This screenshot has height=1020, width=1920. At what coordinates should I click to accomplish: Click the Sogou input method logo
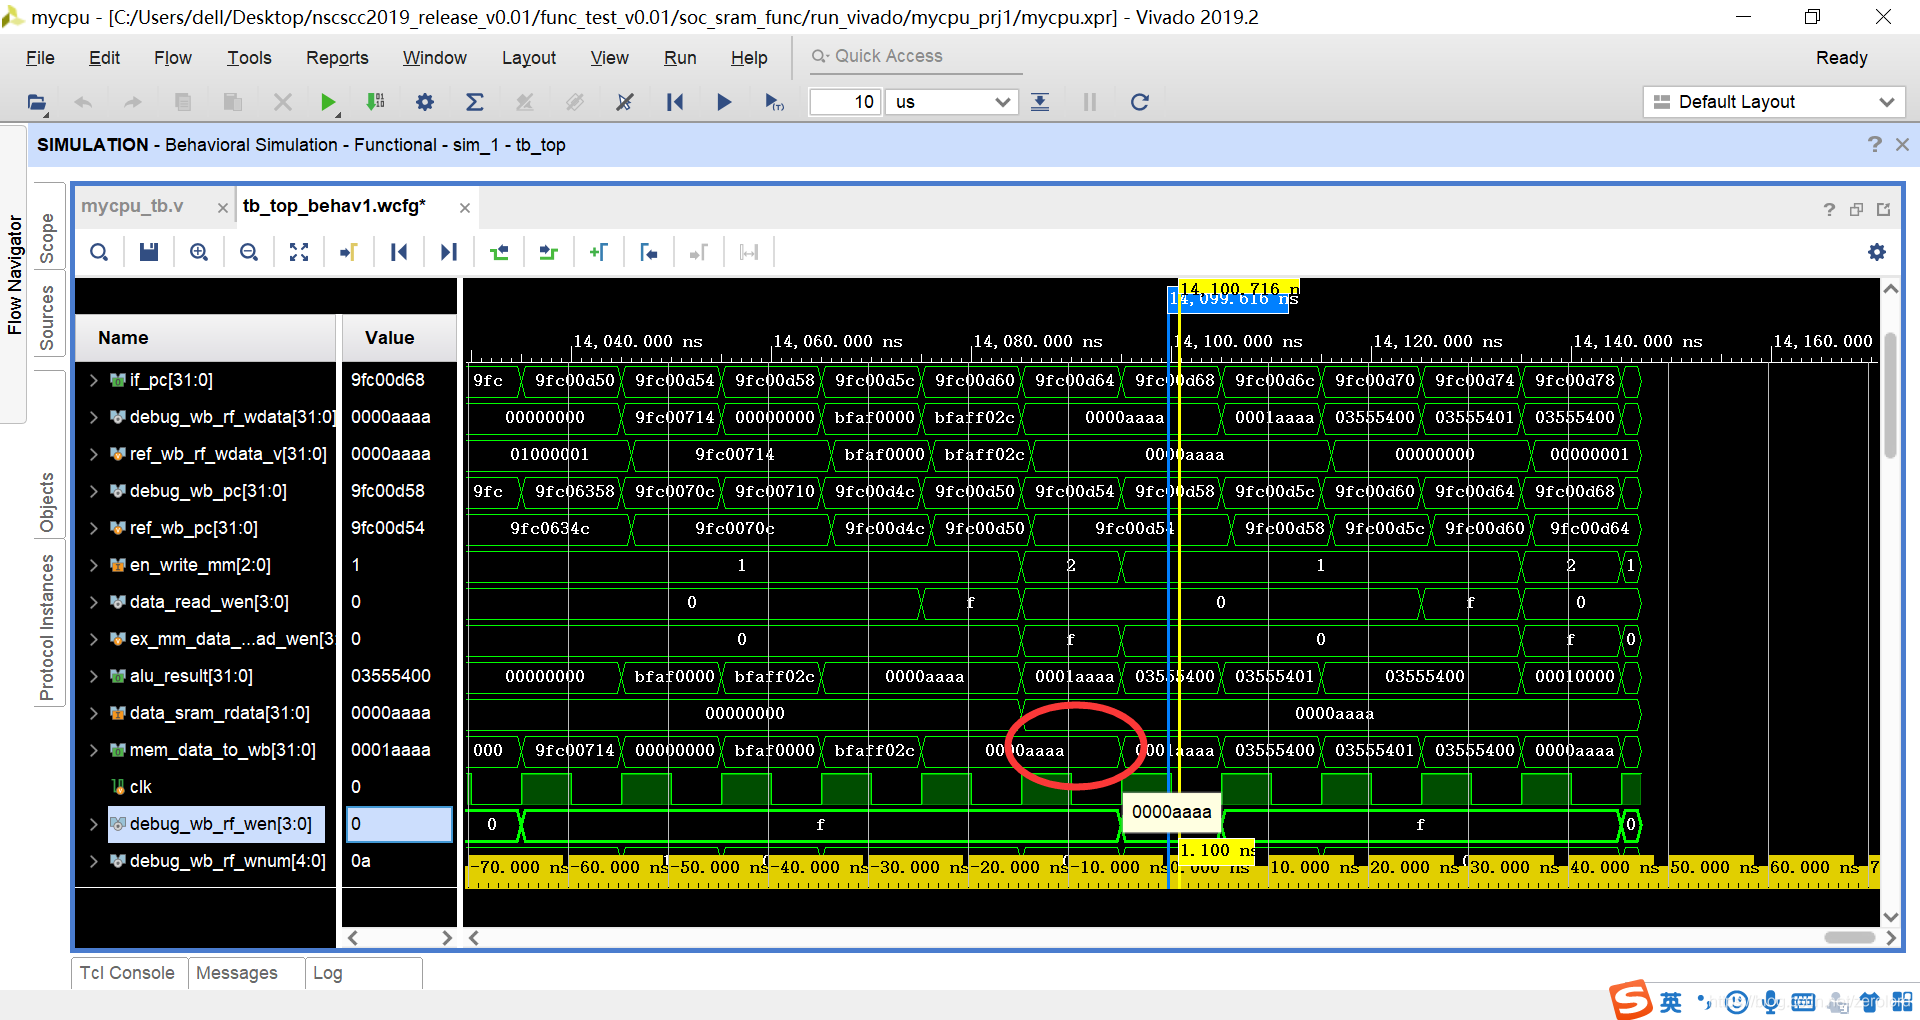point(1630,1000)
